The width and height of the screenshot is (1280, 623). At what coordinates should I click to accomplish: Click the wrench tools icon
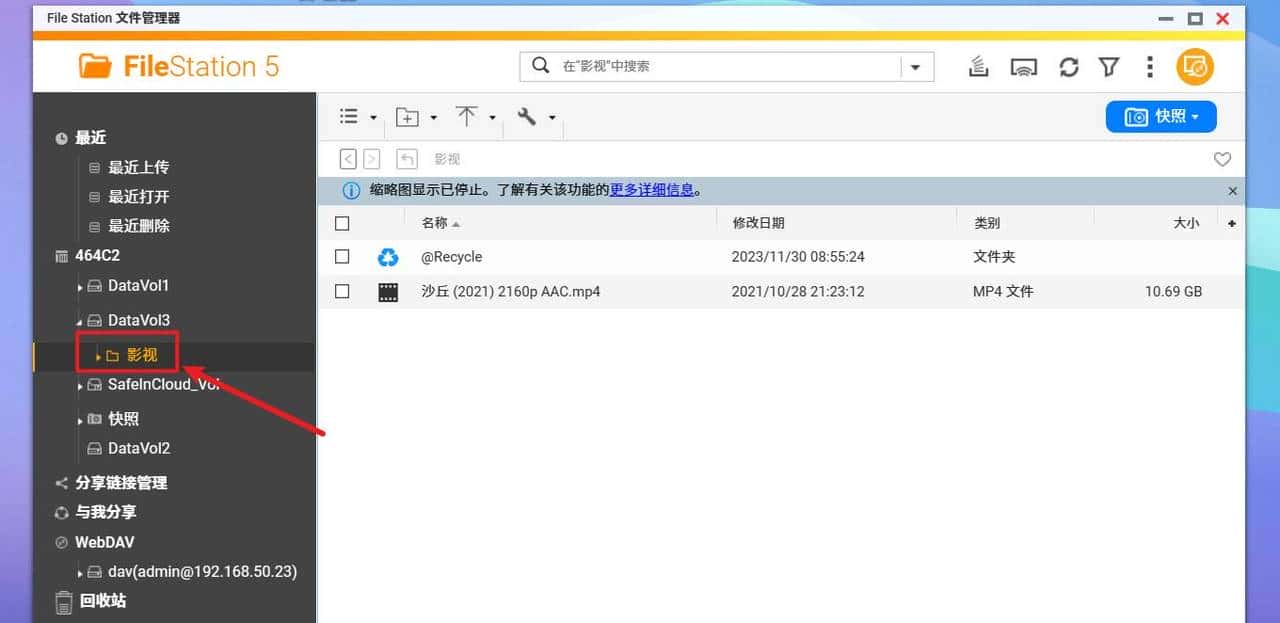coord(527,116)
